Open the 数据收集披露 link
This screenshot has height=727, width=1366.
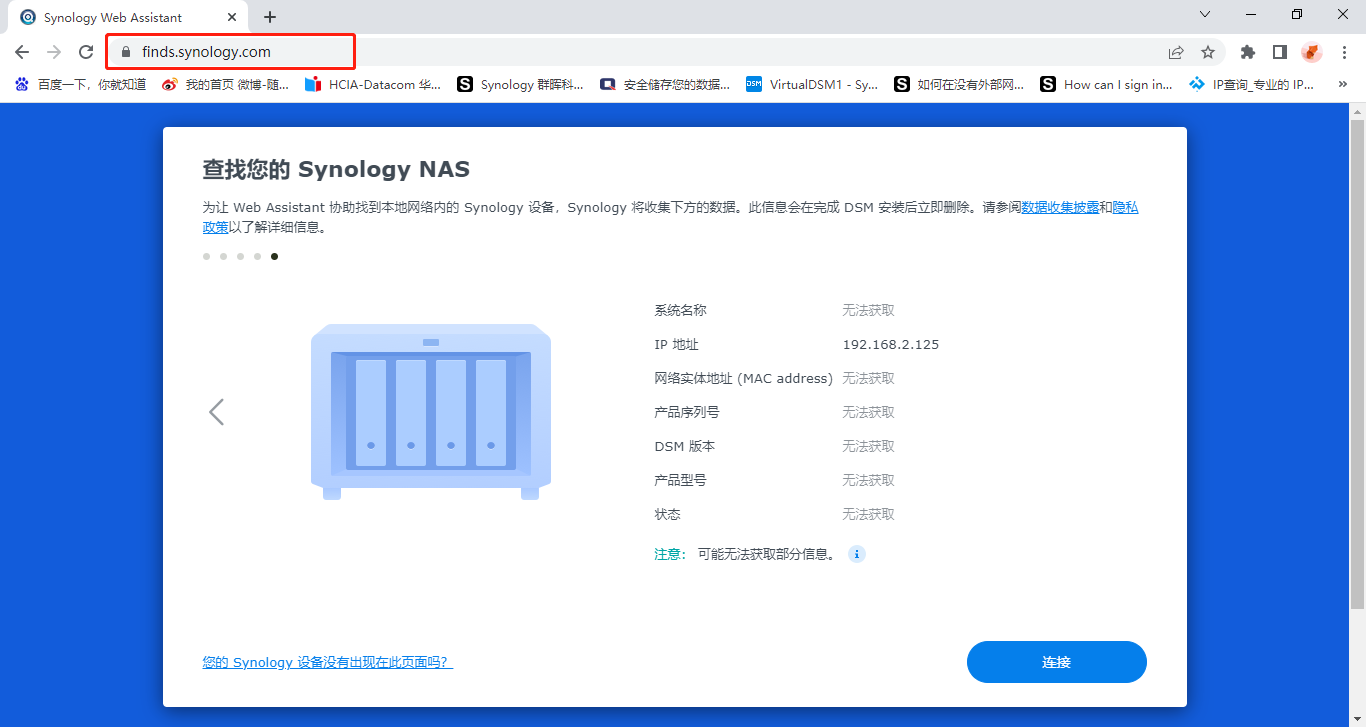1059,208
